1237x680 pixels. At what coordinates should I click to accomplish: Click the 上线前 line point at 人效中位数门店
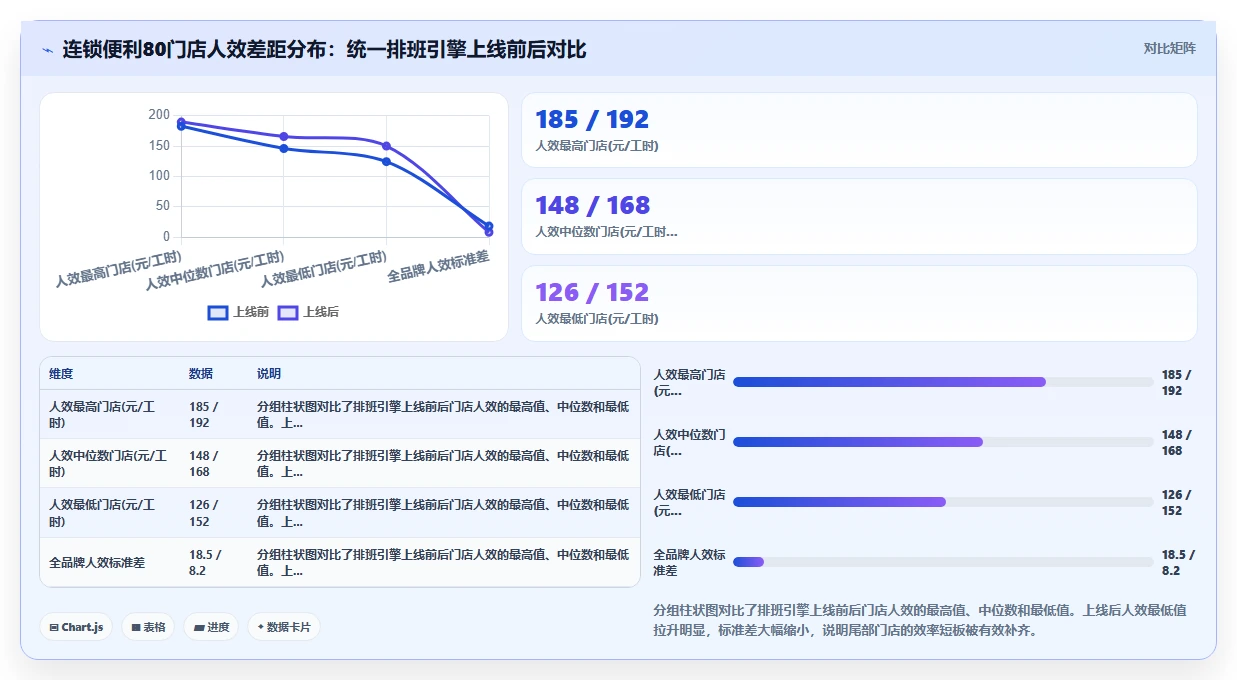pos(284,148)
